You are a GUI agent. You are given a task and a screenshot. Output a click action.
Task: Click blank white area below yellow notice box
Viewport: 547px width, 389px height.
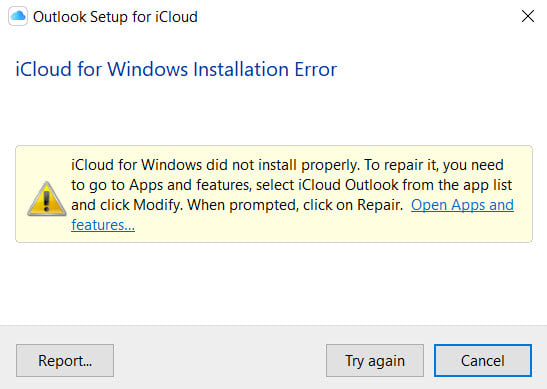[x=274, y=283]
